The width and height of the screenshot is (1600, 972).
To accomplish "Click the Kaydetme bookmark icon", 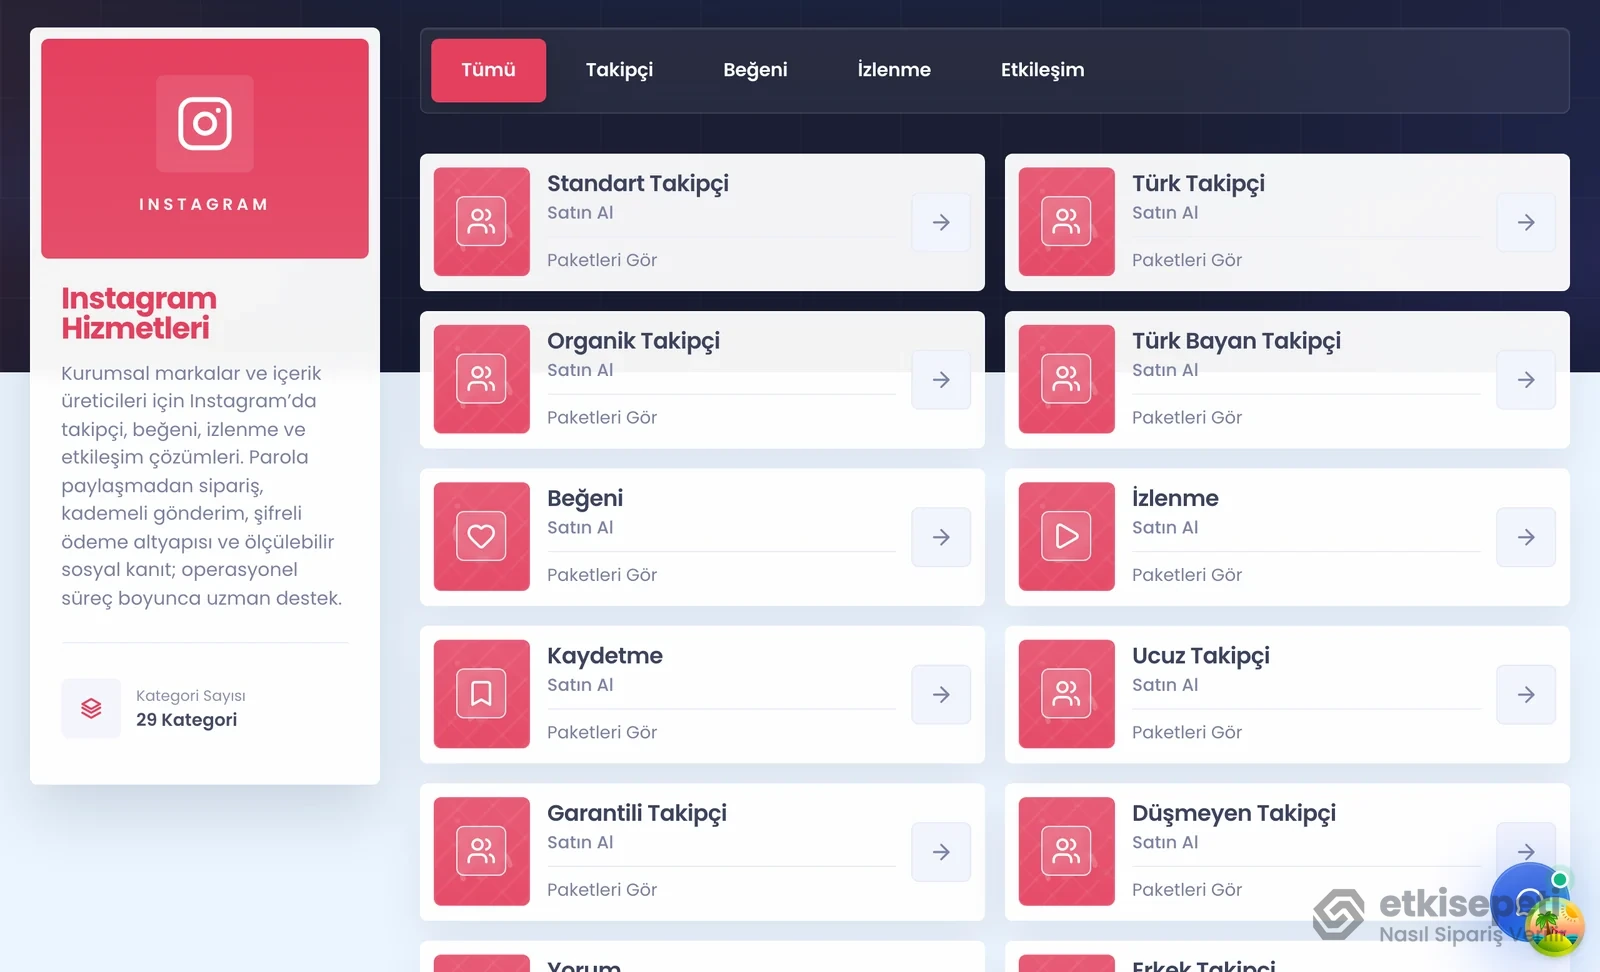I will point(481,694).
